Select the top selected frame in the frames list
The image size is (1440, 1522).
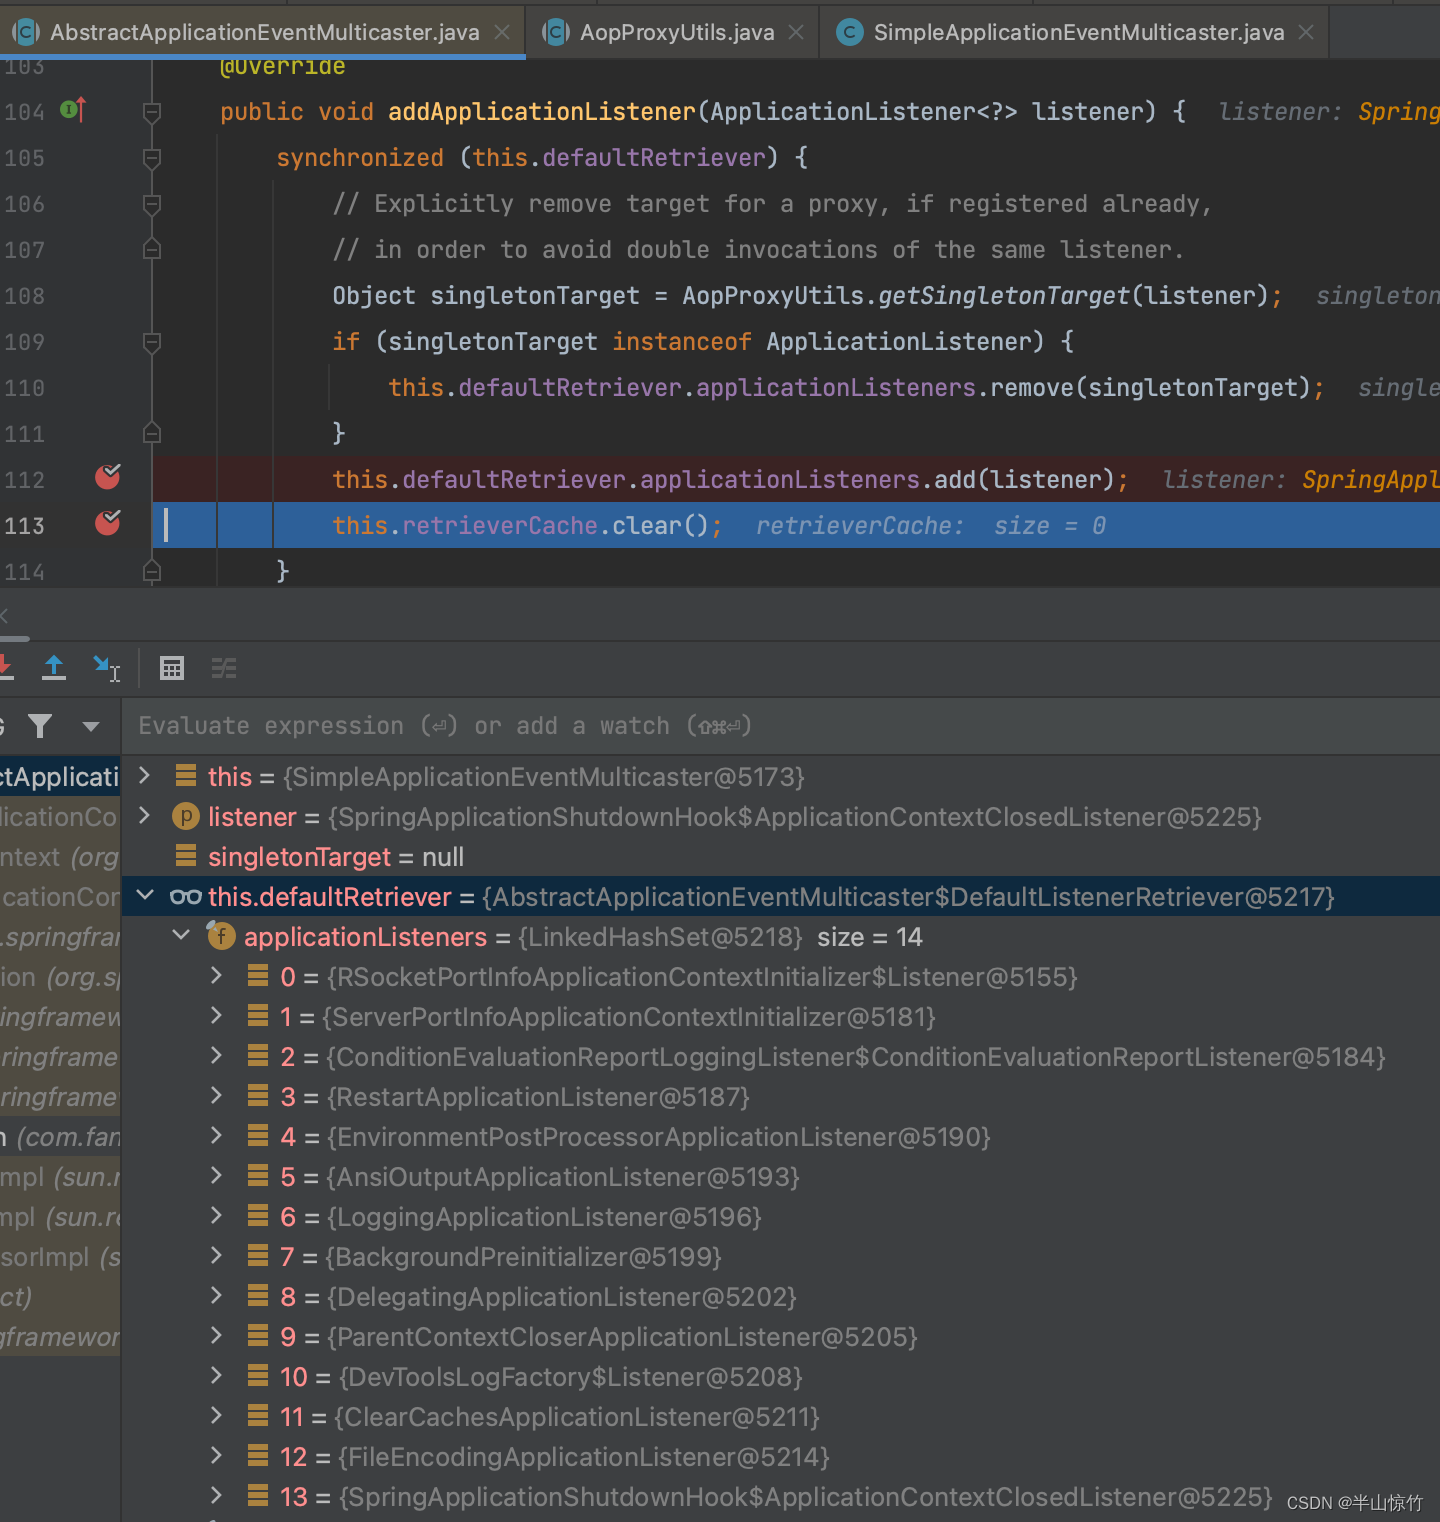point(60,777)
